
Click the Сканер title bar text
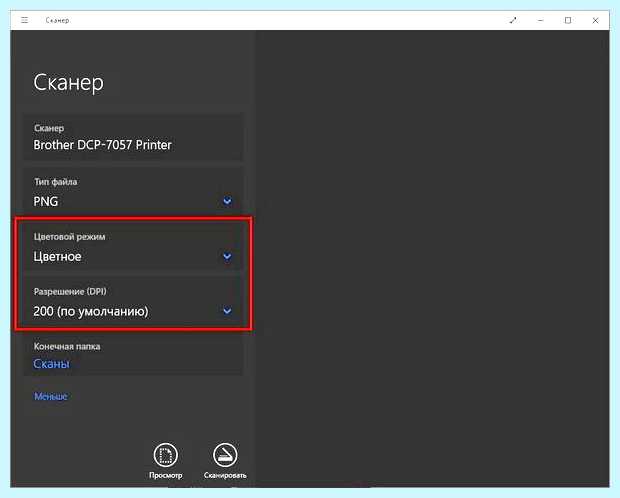(57, 20)
